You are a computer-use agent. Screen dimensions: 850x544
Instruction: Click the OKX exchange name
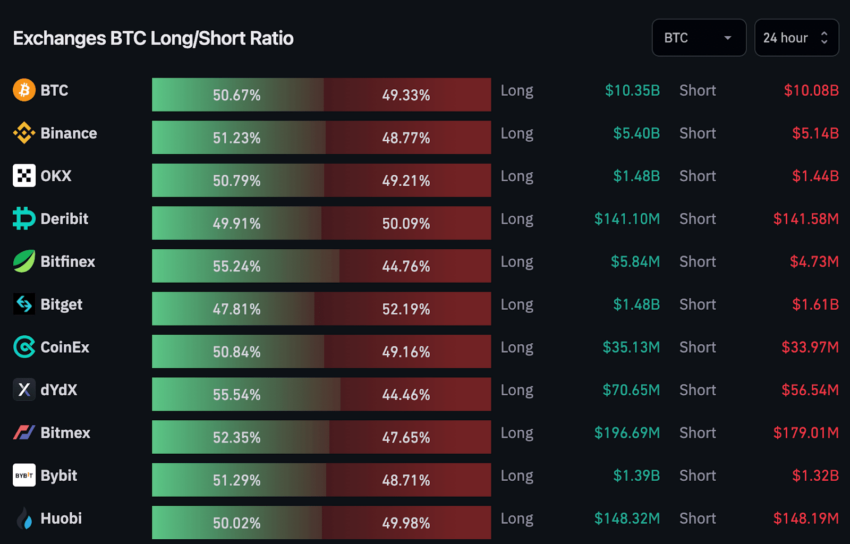(x=56, y=176)
